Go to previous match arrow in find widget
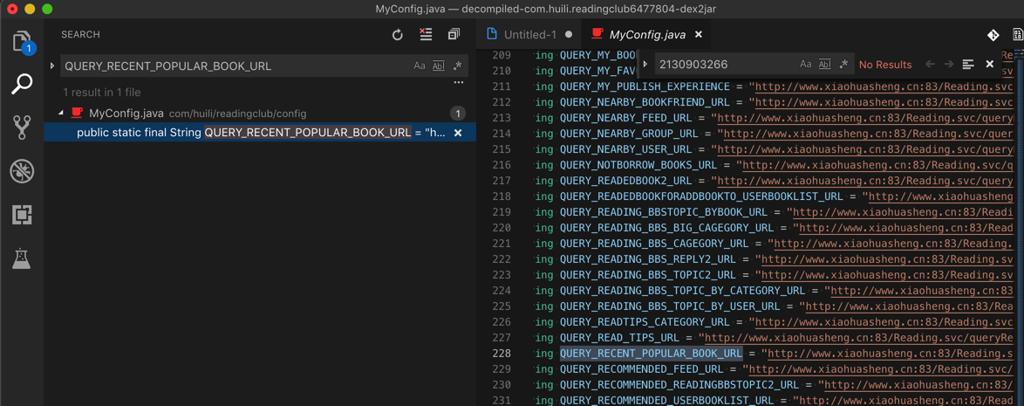1024x406 pixels. pos(930,64)
